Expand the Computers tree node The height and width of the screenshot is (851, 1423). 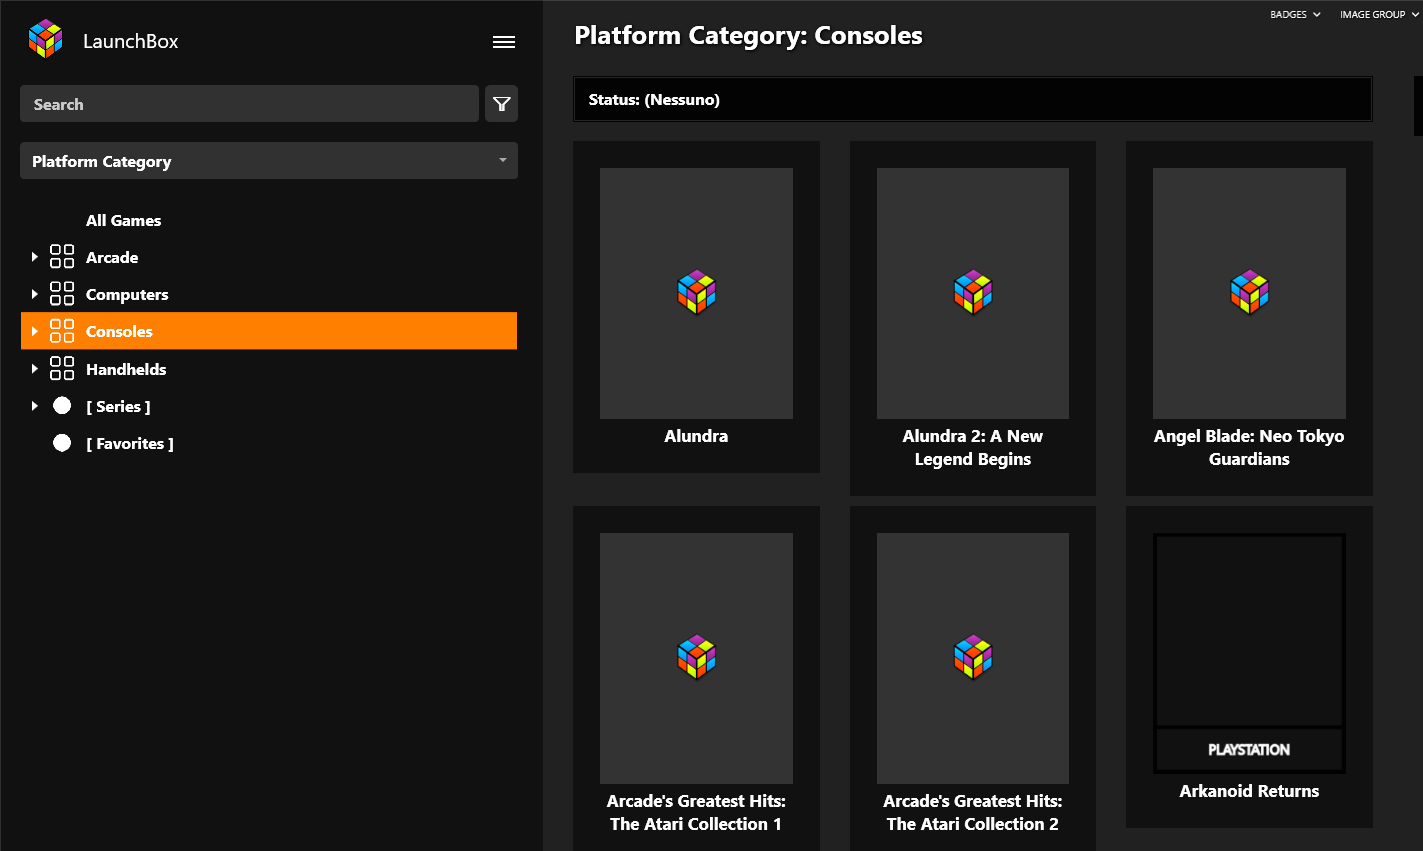pos(35,294)
